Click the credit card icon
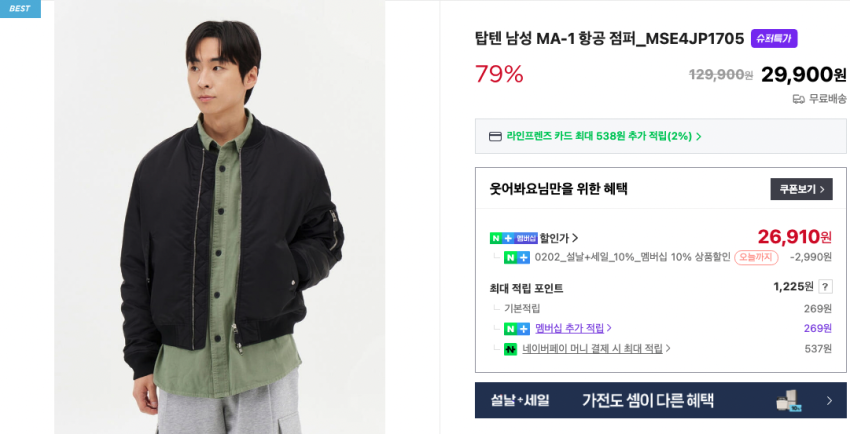The height and width of the screenshot is (434, 850). [x=495, y=136]
